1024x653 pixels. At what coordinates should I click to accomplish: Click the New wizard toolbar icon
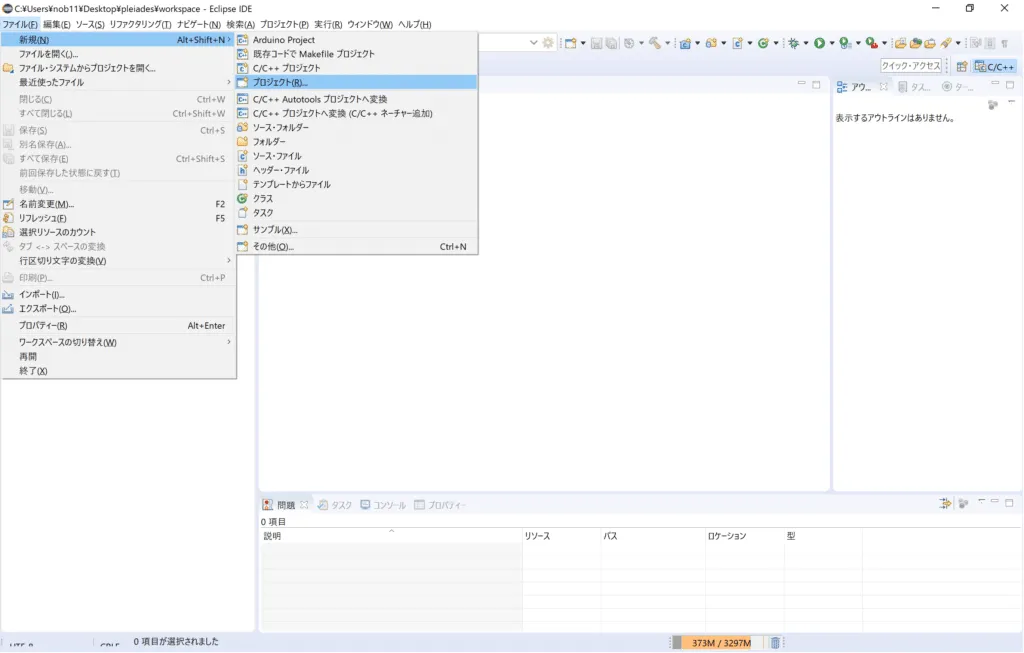[570, 43]
